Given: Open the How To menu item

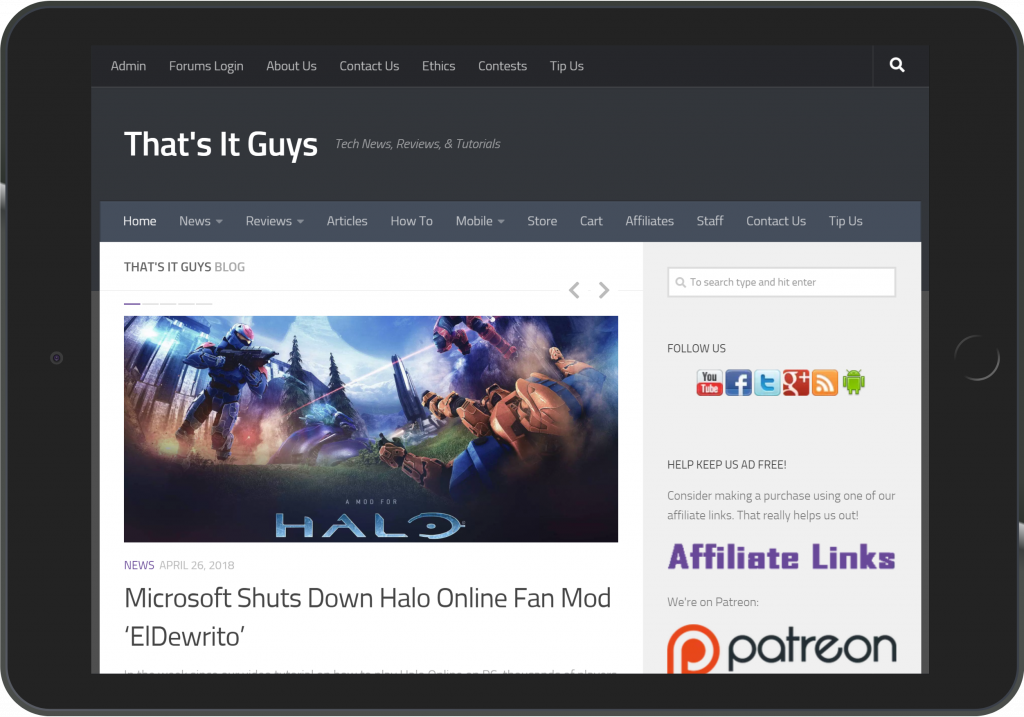Looking at the screenshot, I should coord(411,221).
